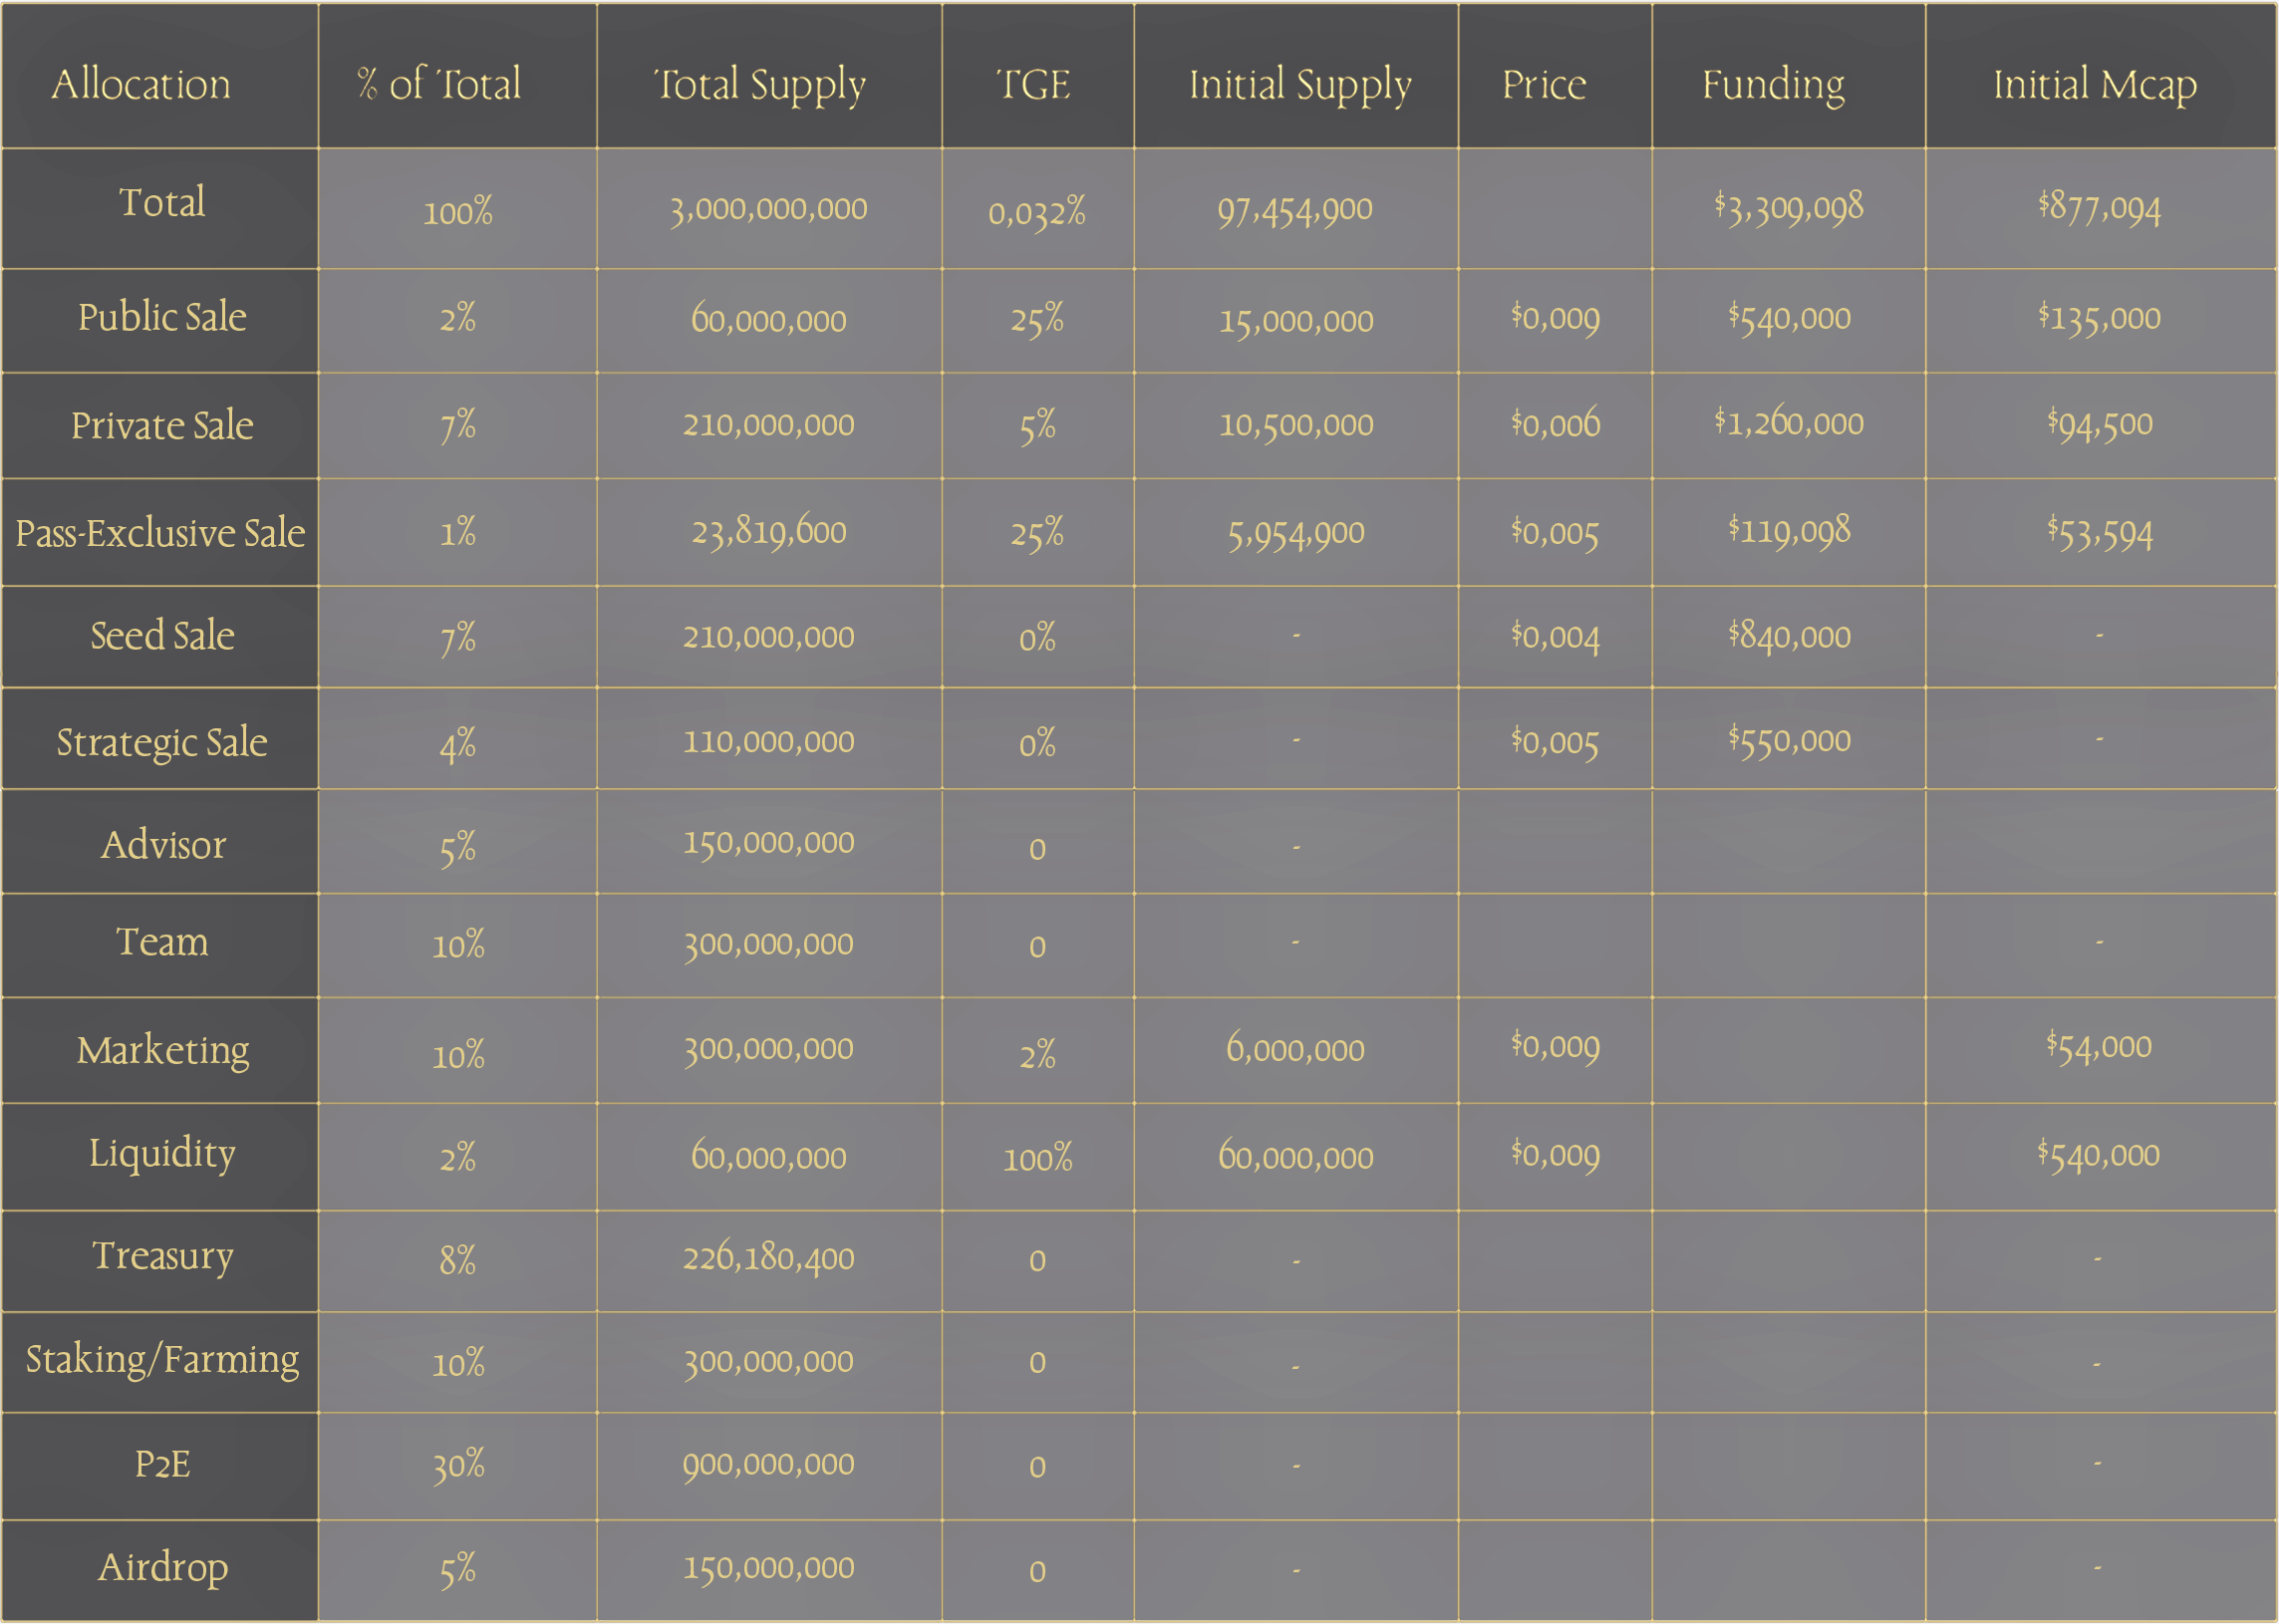Click the Private Sale row label
This screenshot has width=2279, height=1624.
(x=162, y=426)
